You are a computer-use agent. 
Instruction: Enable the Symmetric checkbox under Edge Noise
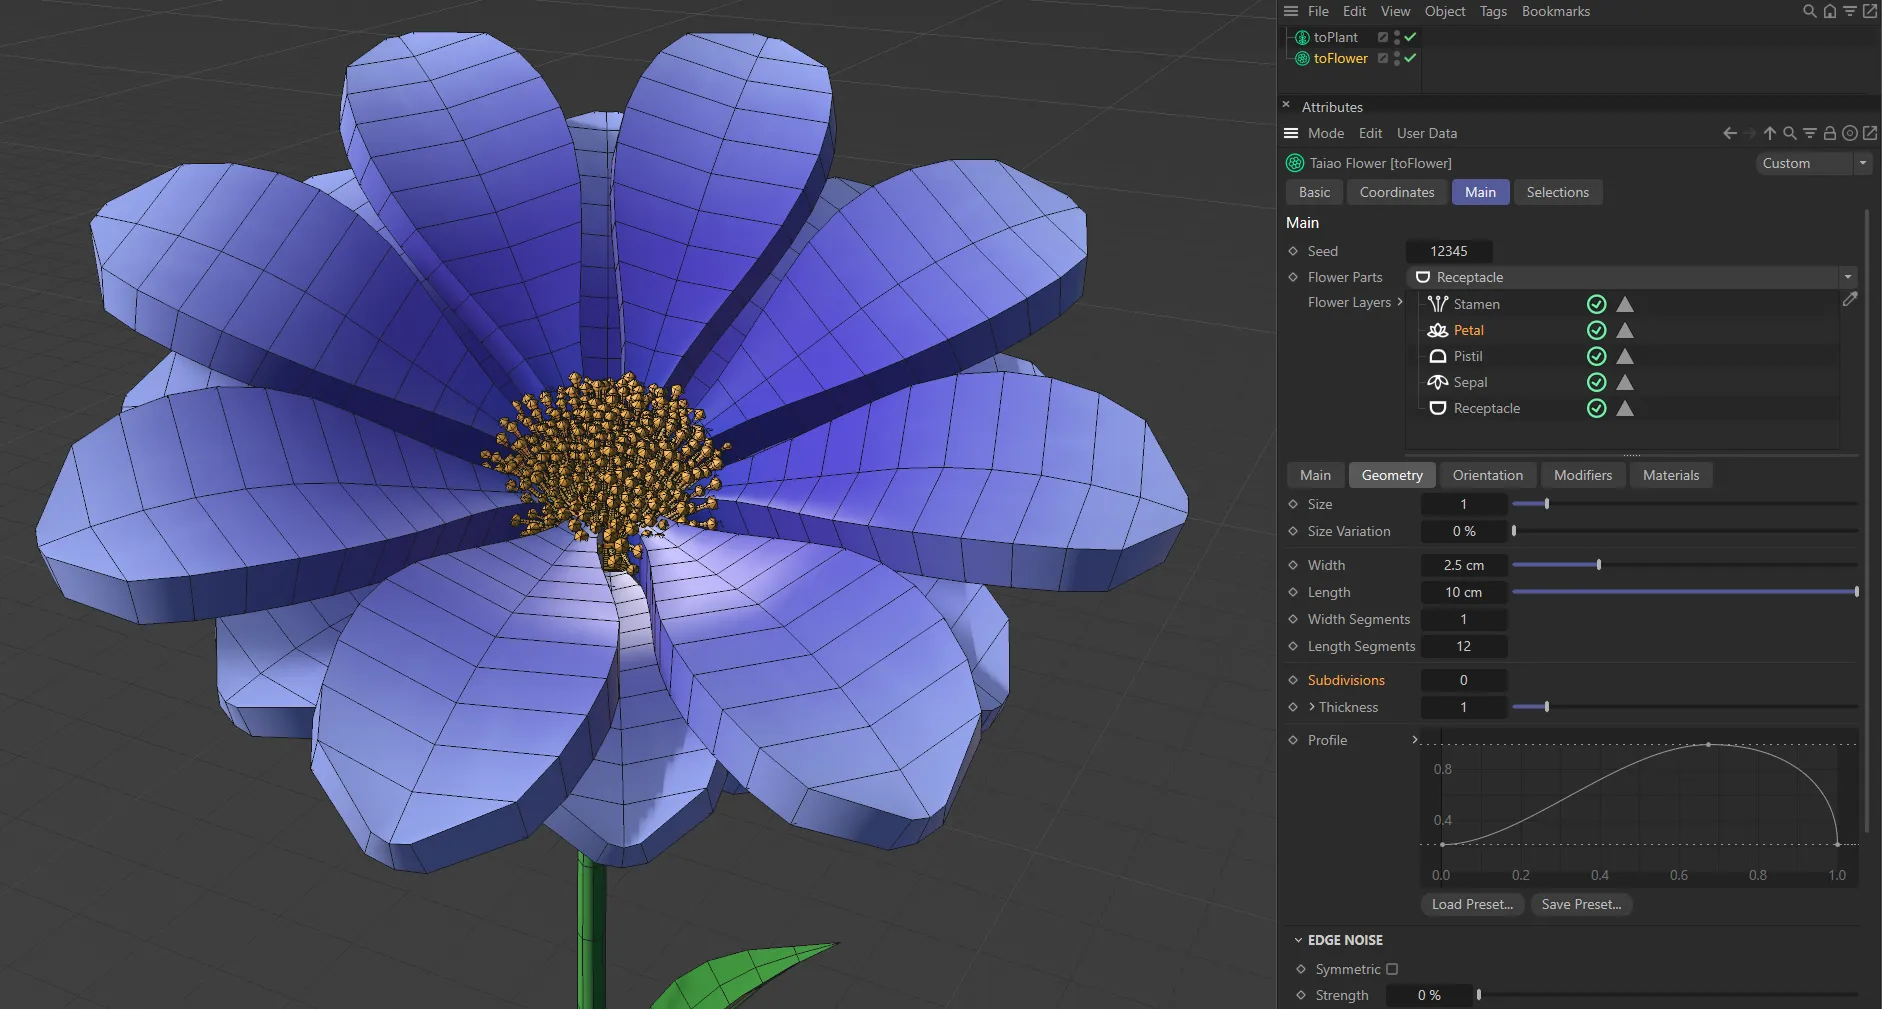pos(1394,969)
